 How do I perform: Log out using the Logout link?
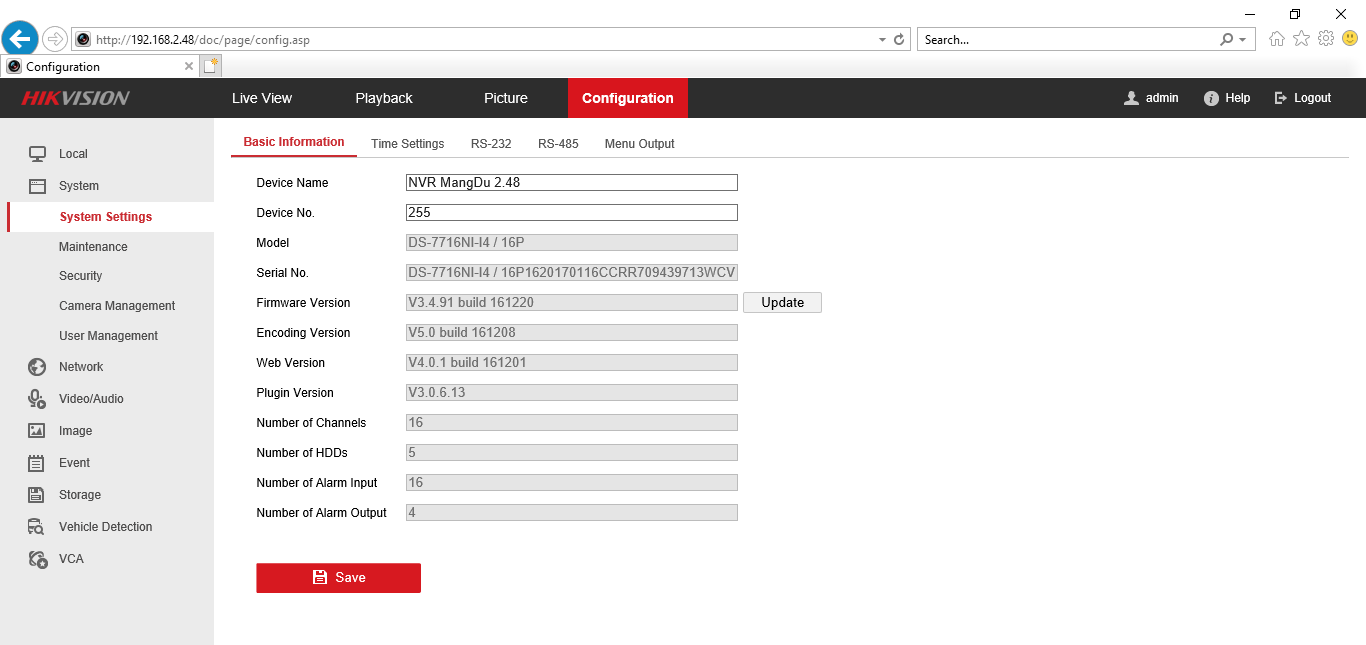point(1302,98)
